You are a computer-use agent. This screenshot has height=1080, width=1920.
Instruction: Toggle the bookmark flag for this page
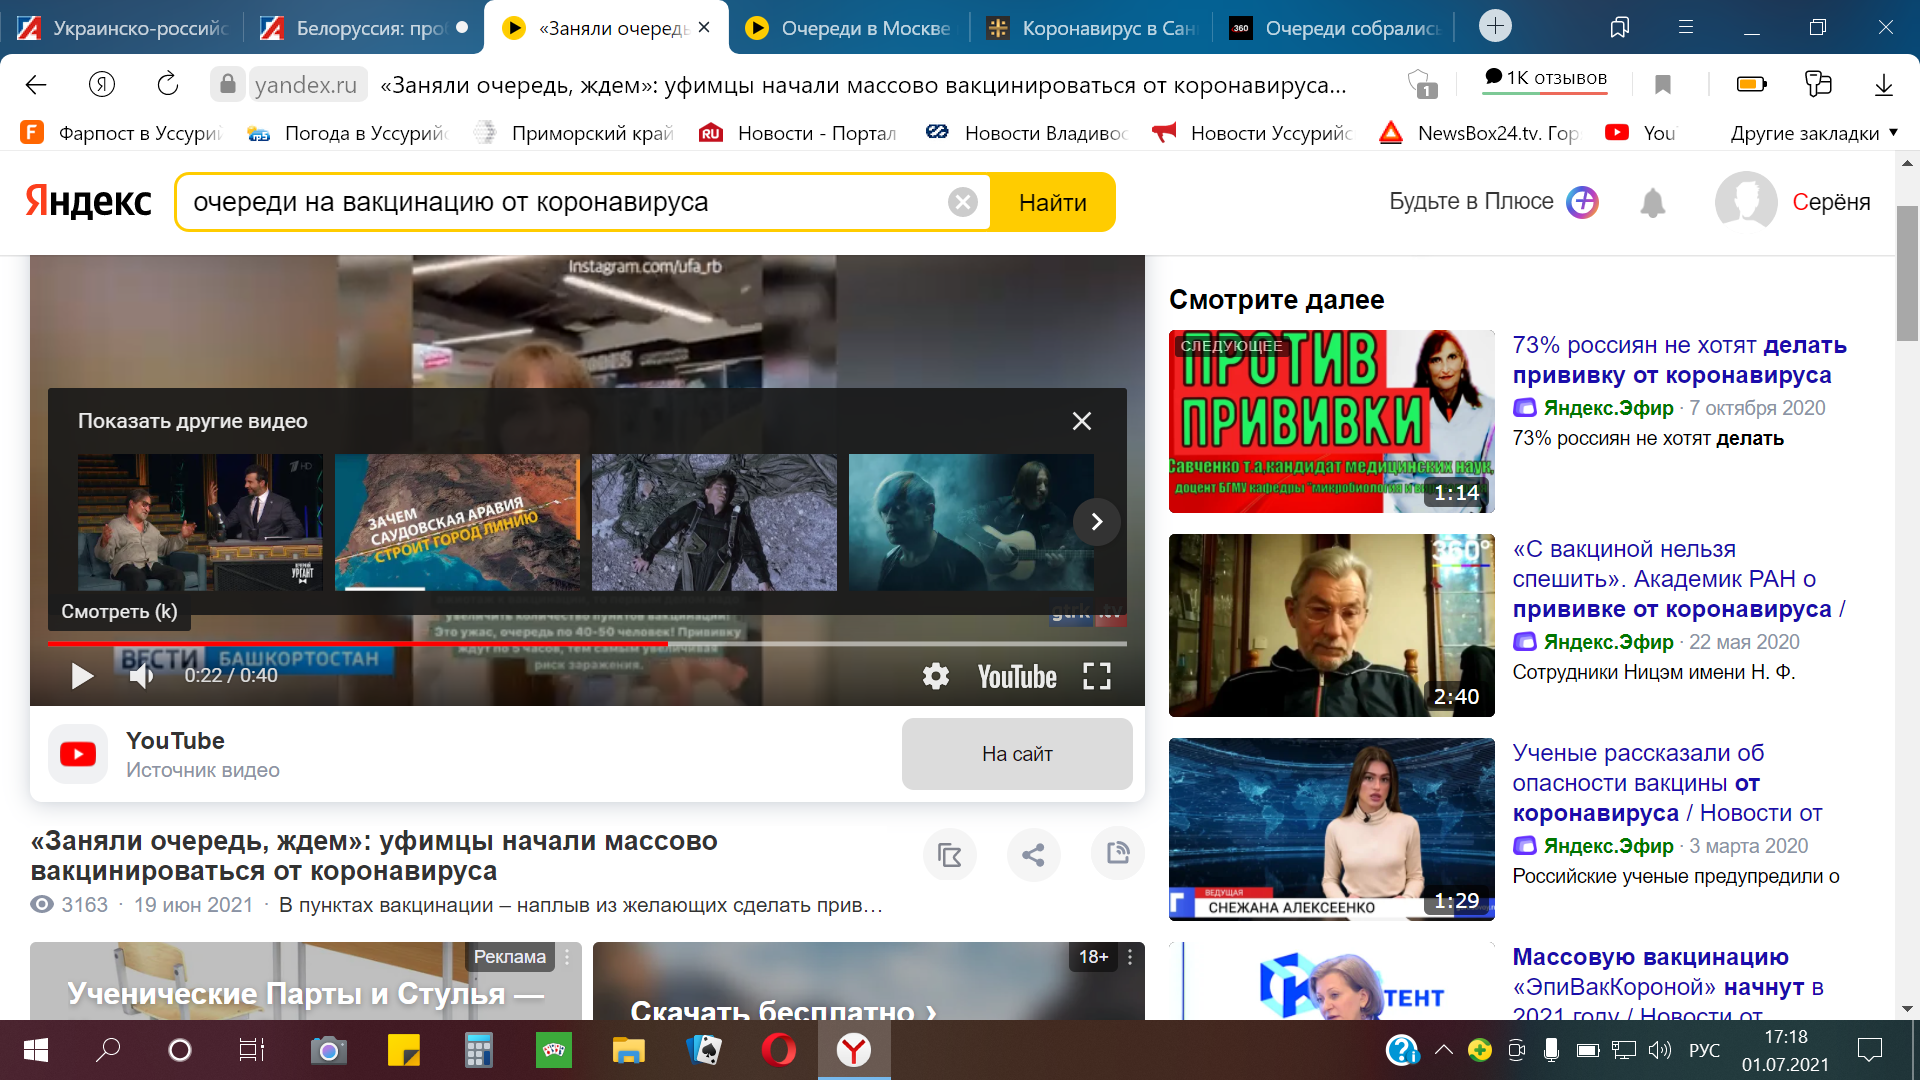(1663, 85)
